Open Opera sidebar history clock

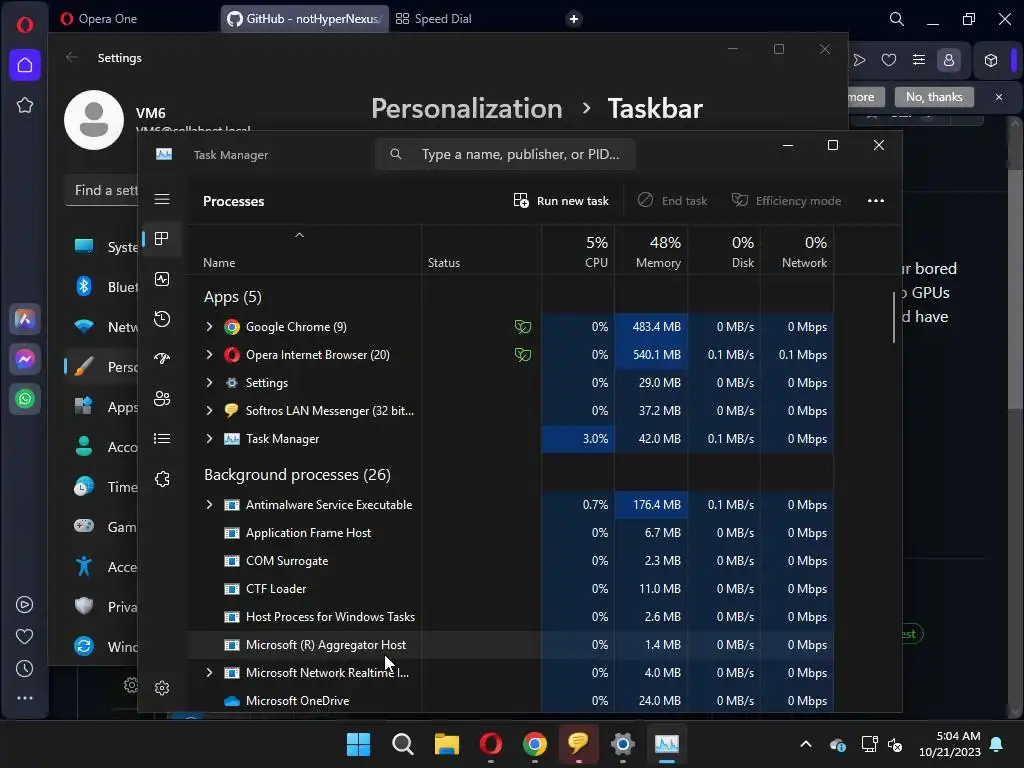(25, 669)
